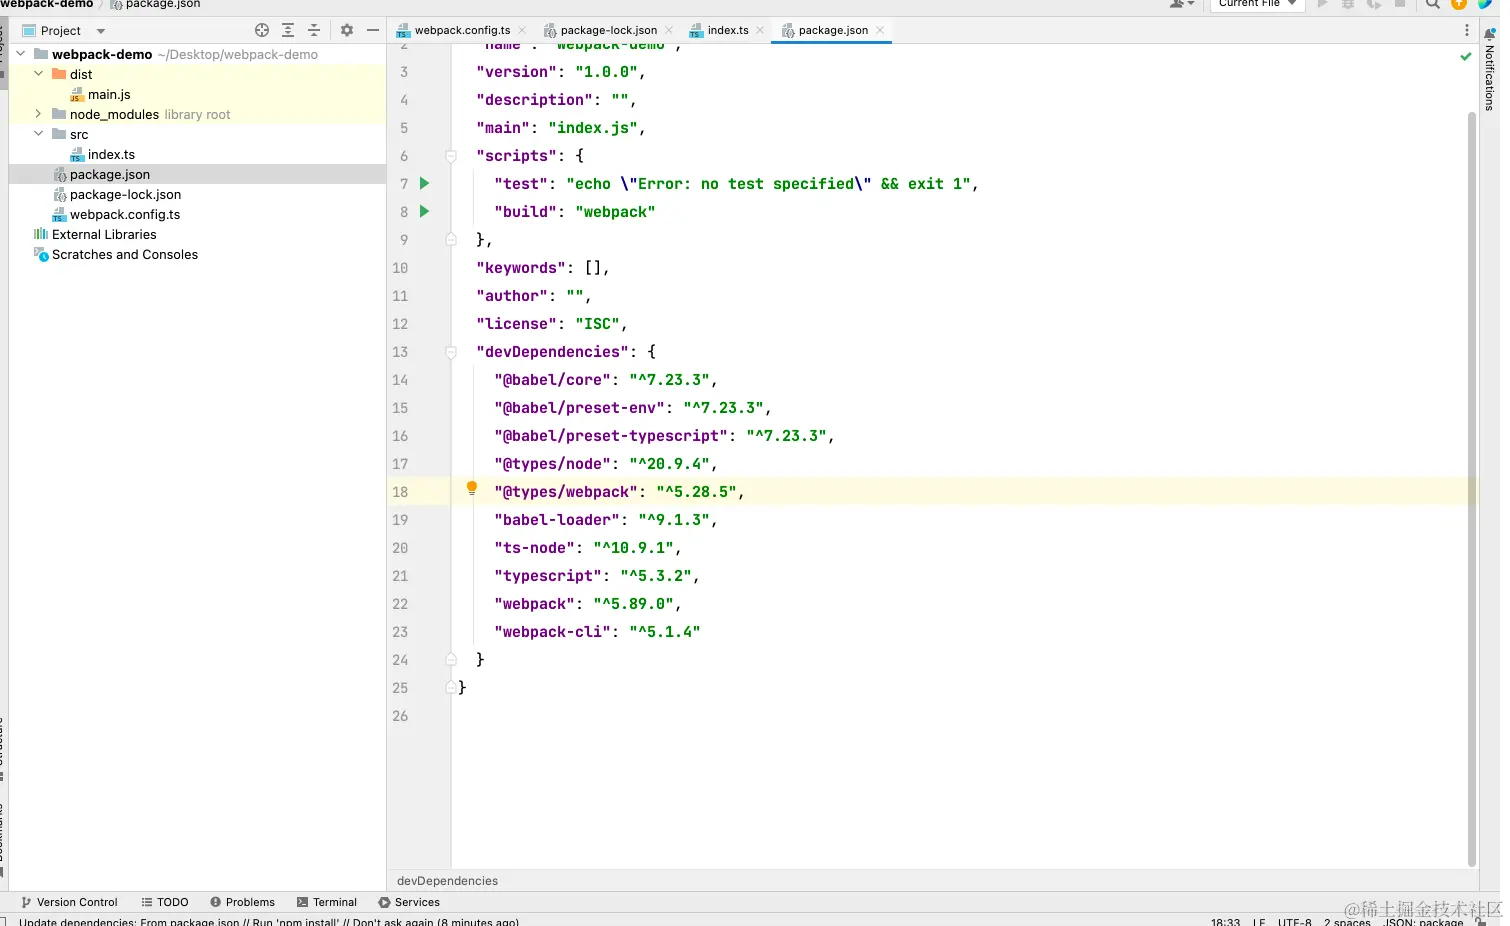
Task: Run the build script gutter arrow
Action: 425,211
